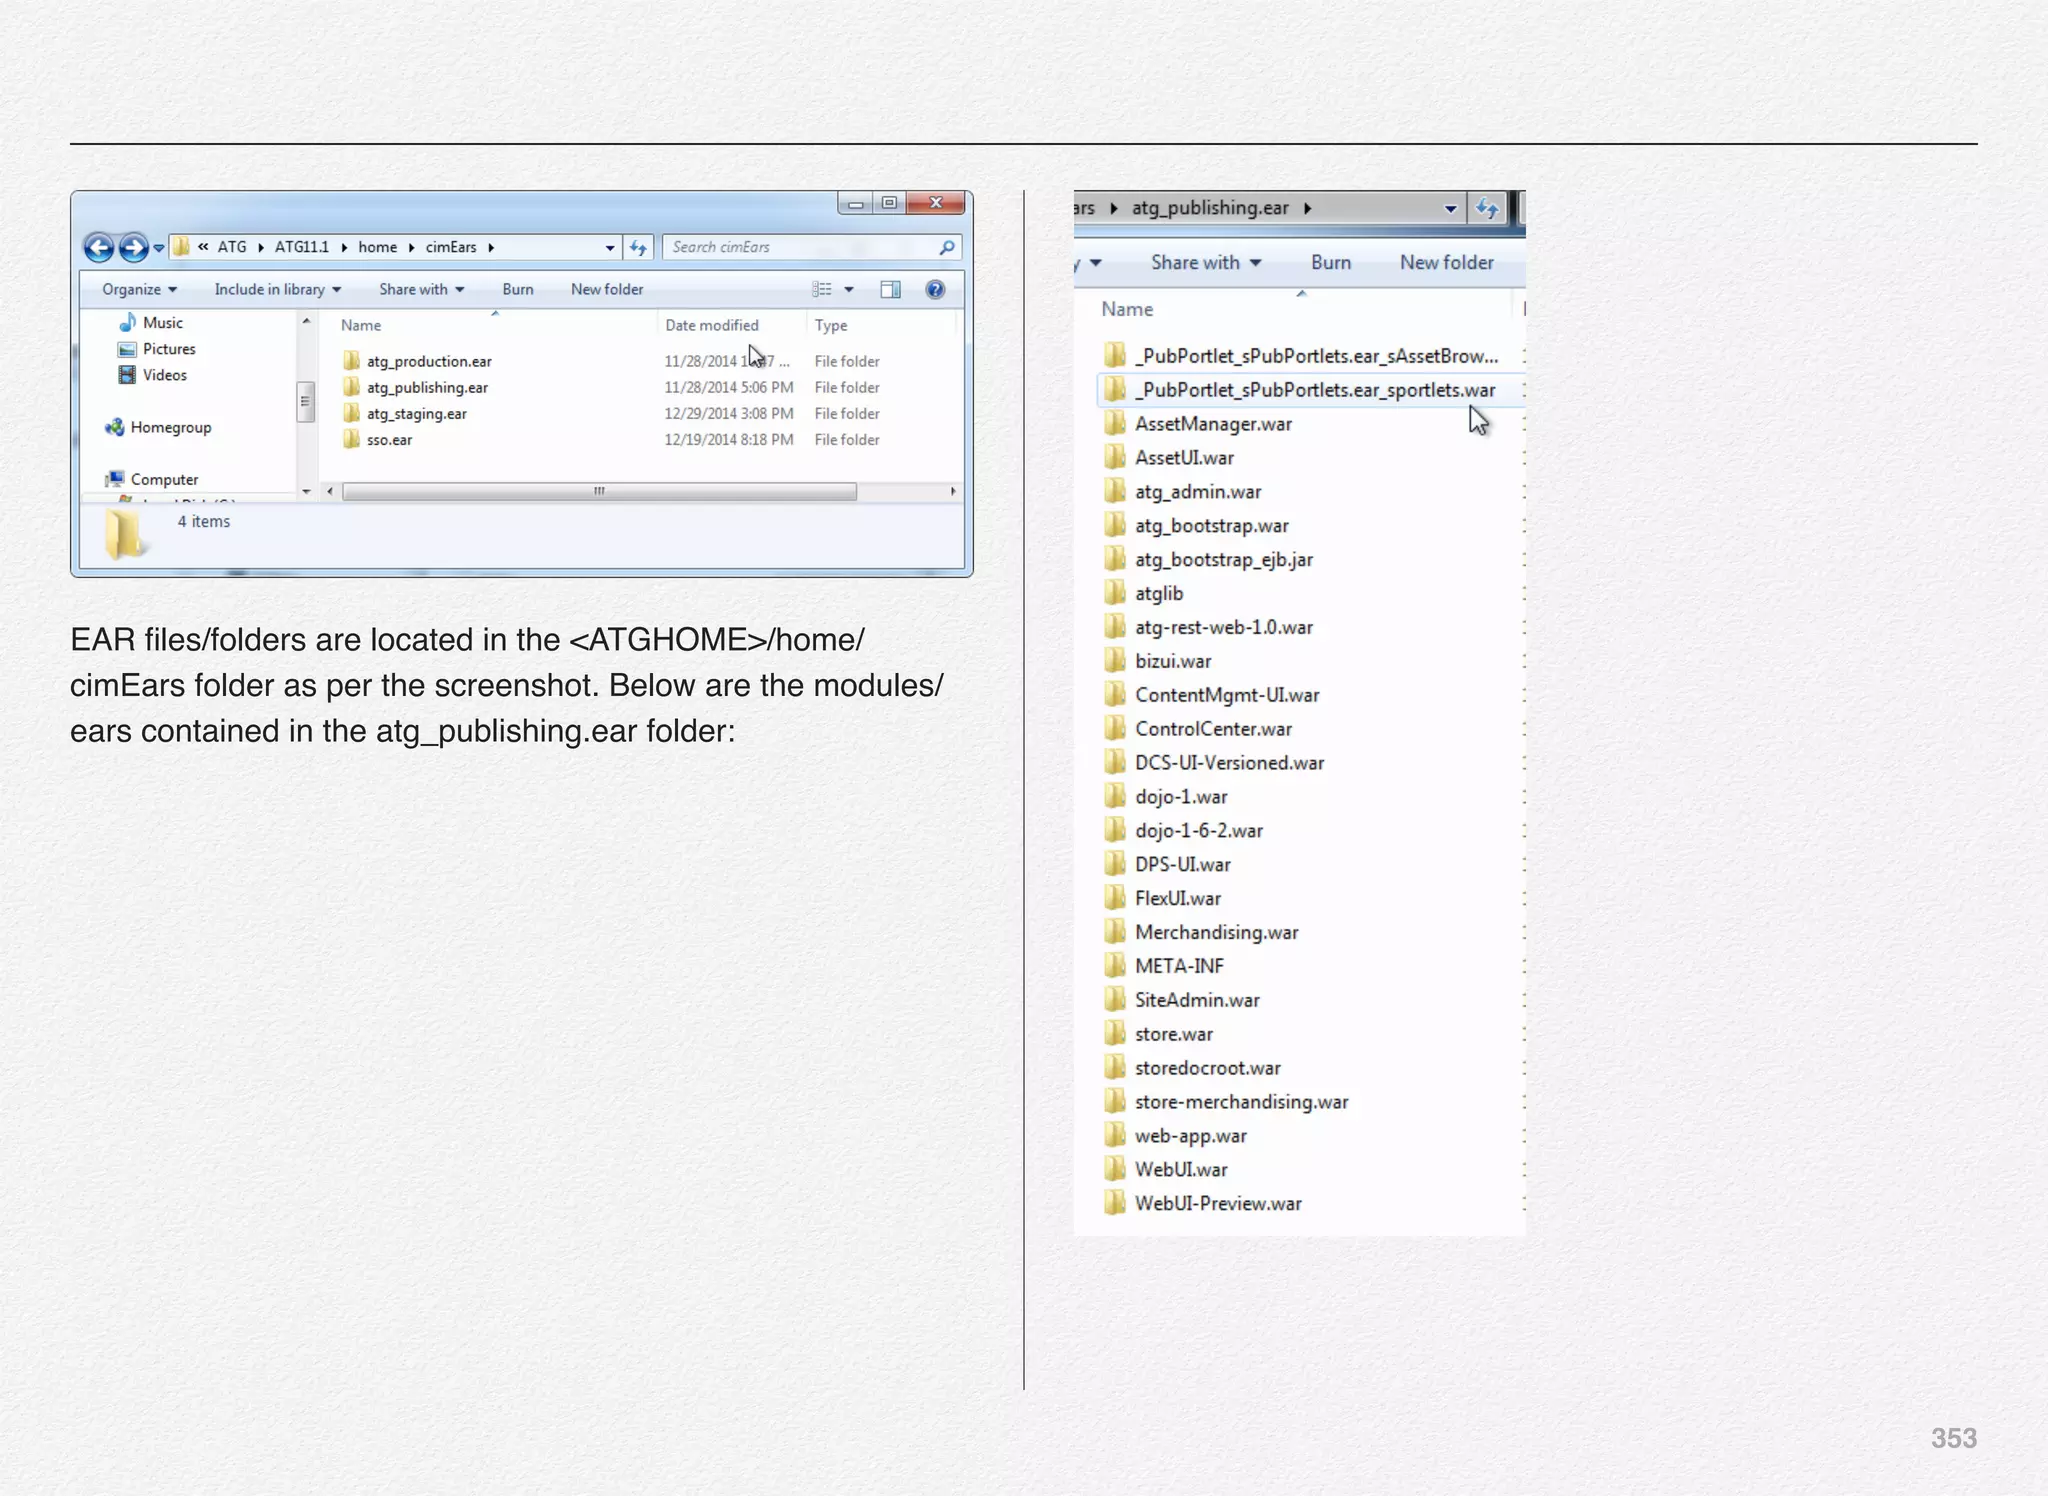Click the home breadcrumb segment
Screen dimensions: 2048x1496
(x=378, y=247)
